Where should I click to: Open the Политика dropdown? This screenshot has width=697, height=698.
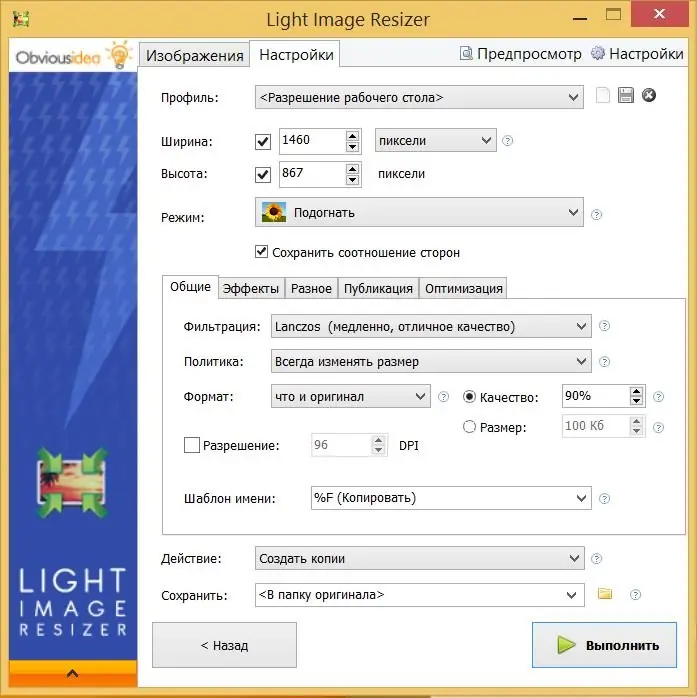(431, 361)
